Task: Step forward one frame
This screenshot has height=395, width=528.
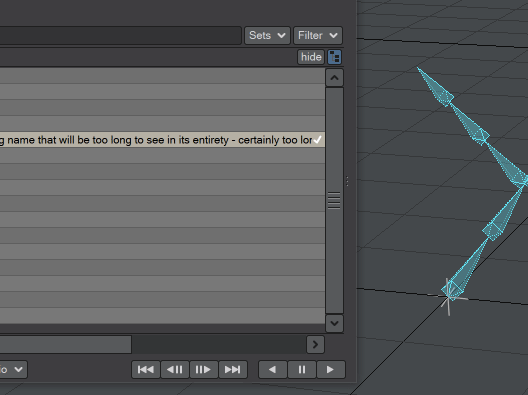Action: (203, 370)
